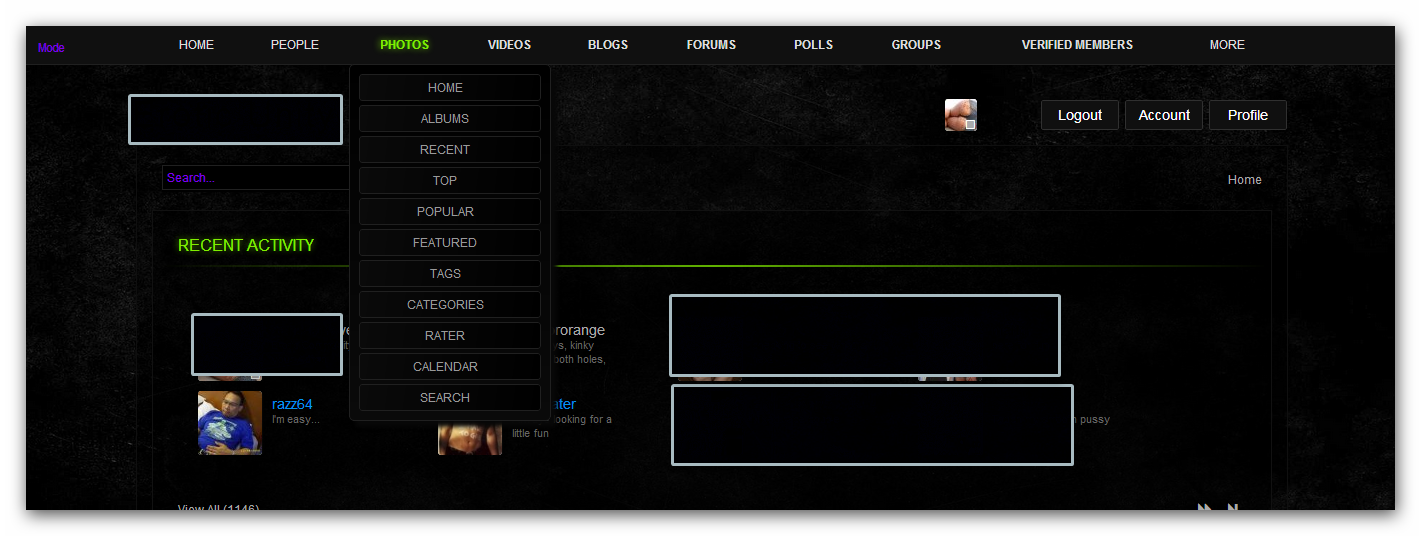Screen dimensions: 1421x536
Task: Open the Account button
Action: coord(1164,115)
